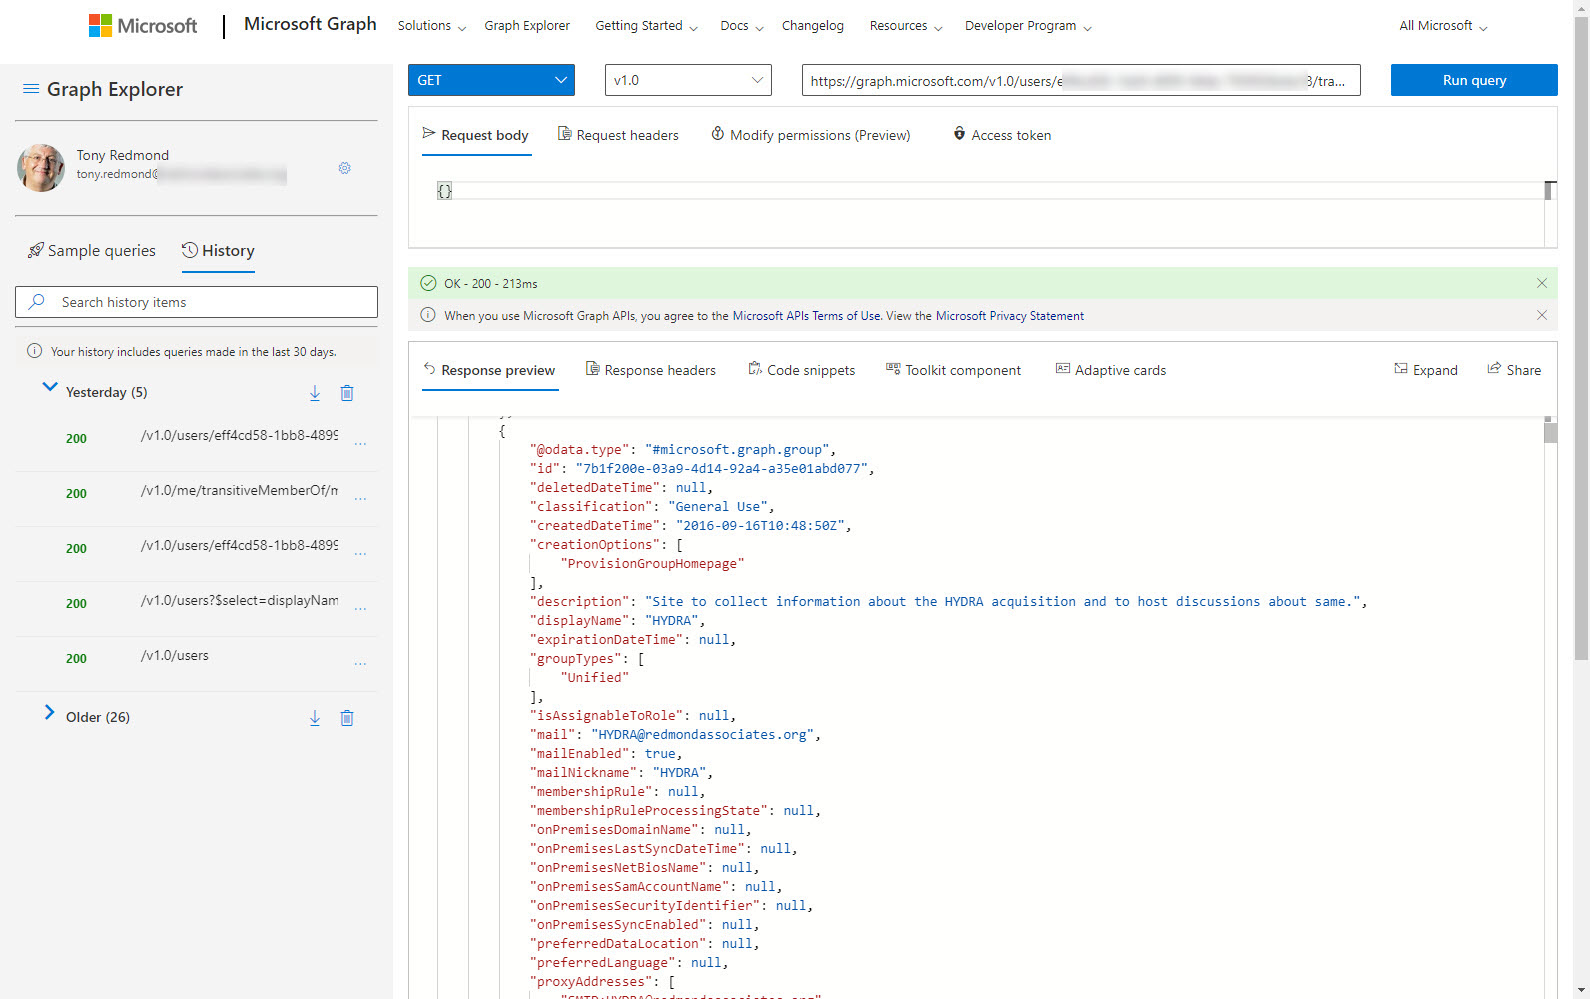Open the settings gear beside Tony Redmond

pyautogui.click(x=344, y=168)
